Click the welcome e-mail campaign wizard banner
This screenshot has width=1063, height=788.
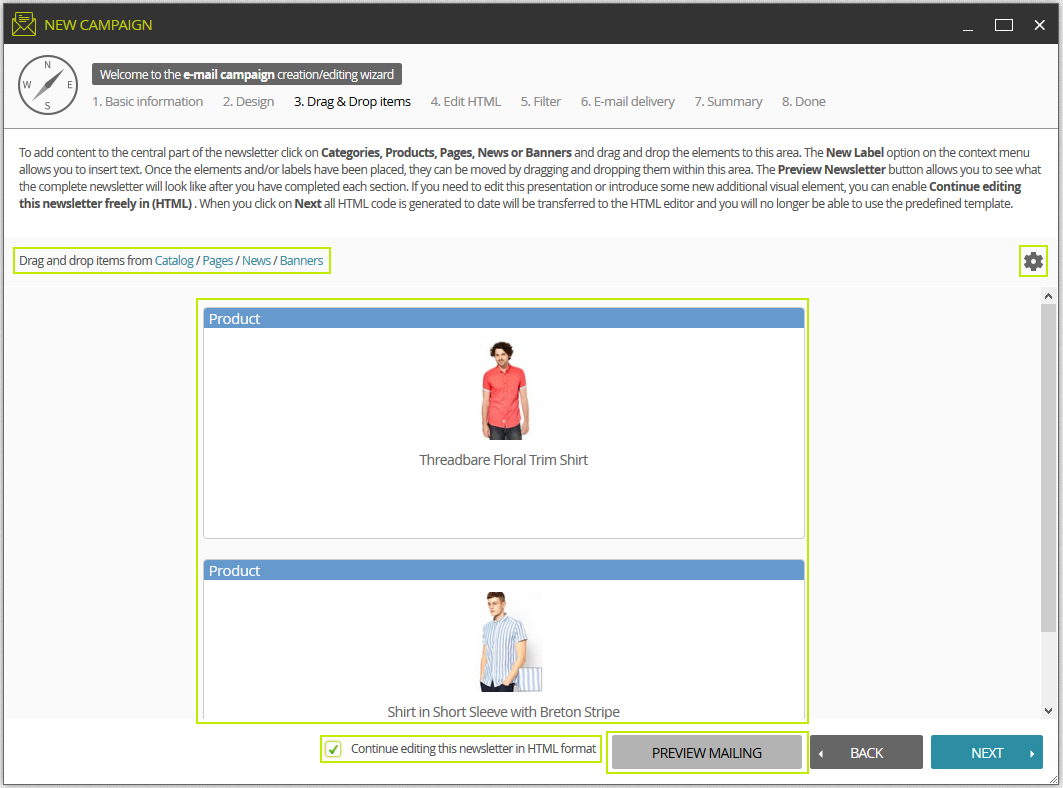pos(247,75)
